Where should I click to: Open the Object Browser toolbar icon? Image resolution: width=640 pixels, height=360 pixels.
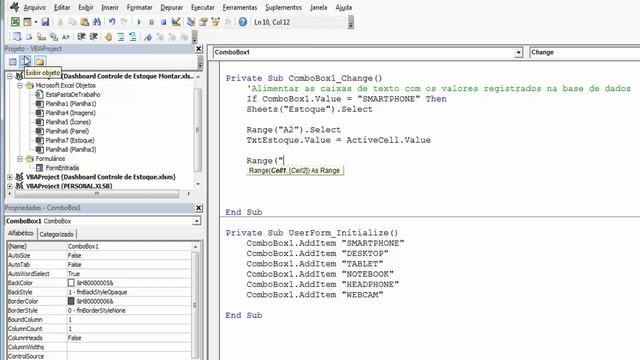216,22
